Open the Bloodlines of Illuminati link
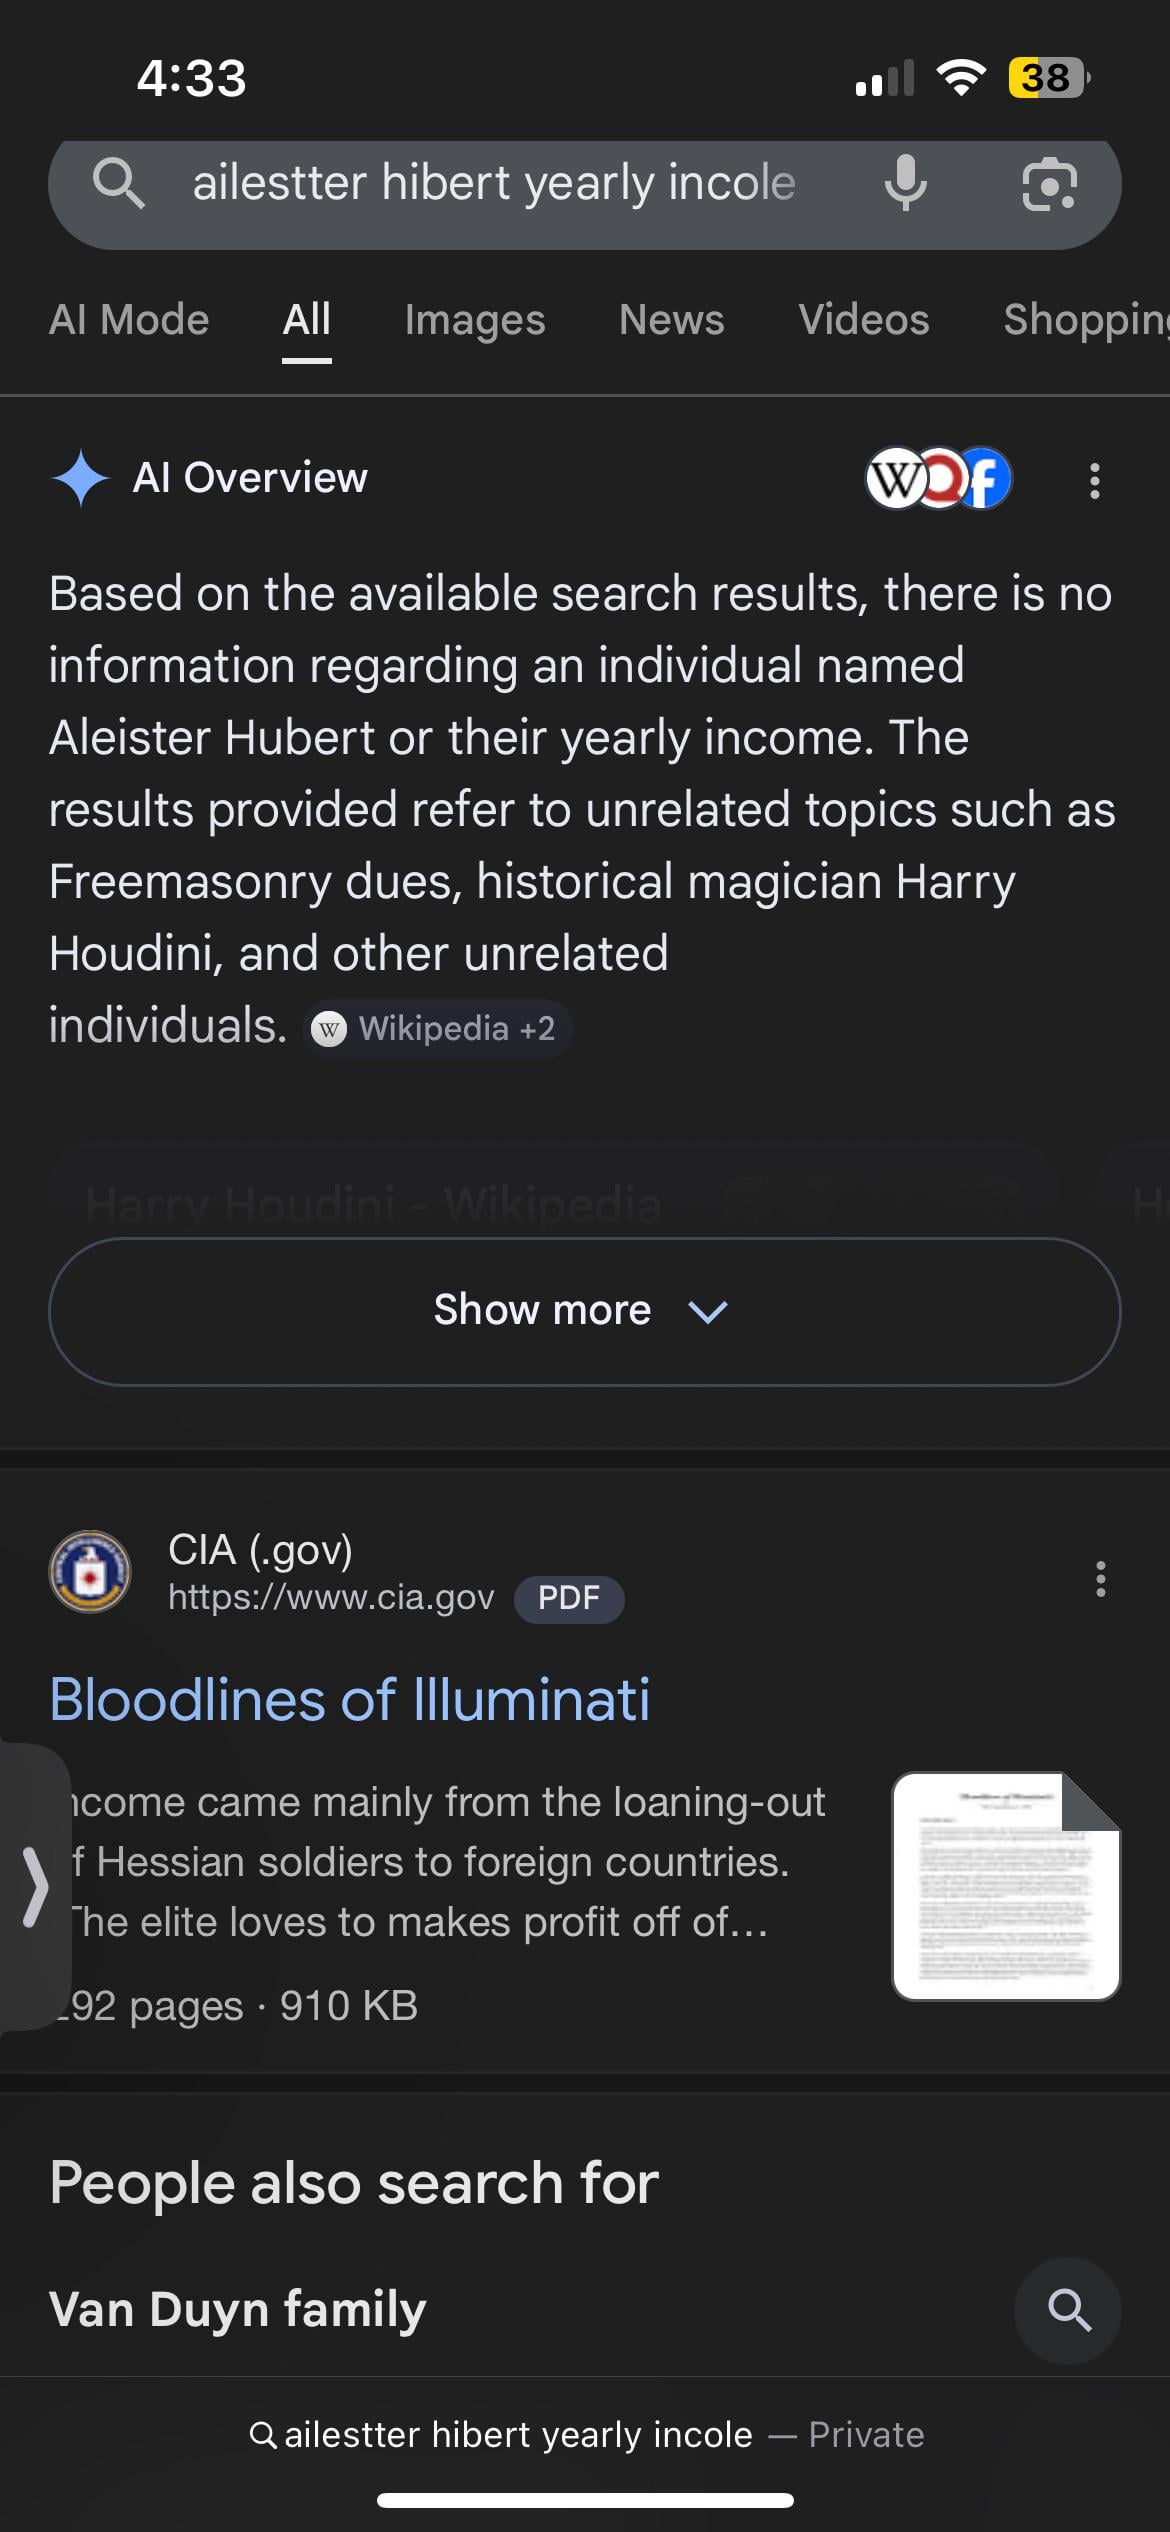This screenshot has width=1170, height=2532. pos(350,1699)
